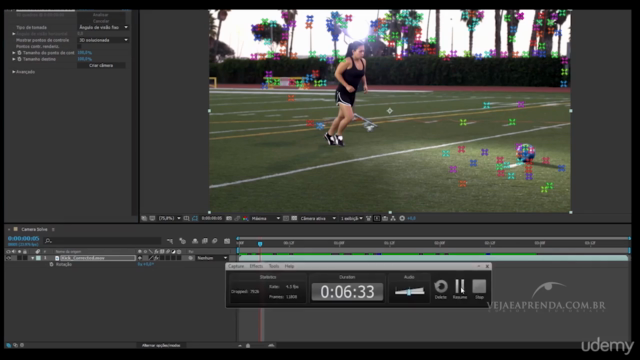The width and height of the screenshot is (640, 360).
Task: Open the Câmera ativa view dropdown
Action: pyautogui.click(x=318, y=218)
